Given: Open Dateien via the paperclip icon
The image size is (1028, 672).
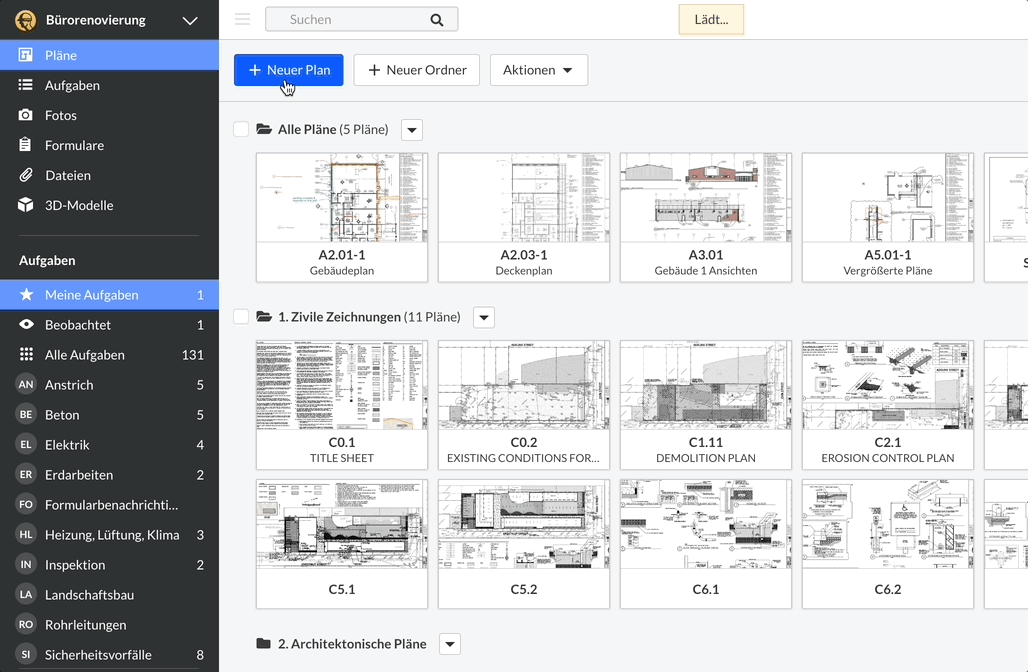Looking at the screenshot, I should point(26,175).
